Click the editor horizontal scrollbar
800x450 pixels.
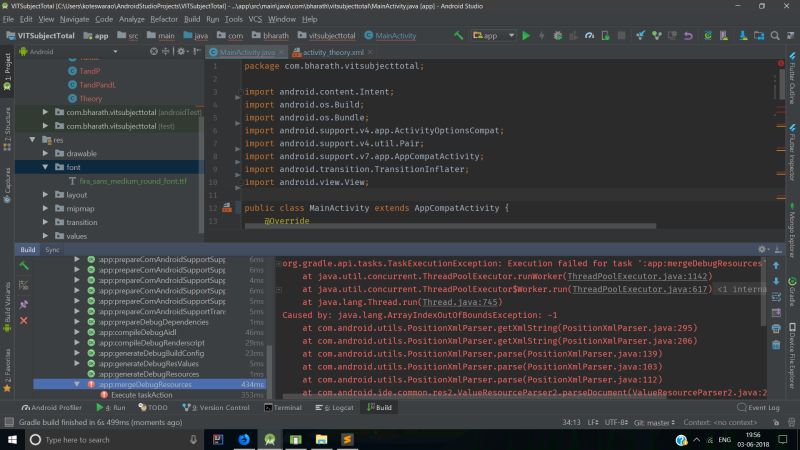(x=451, y=226)
